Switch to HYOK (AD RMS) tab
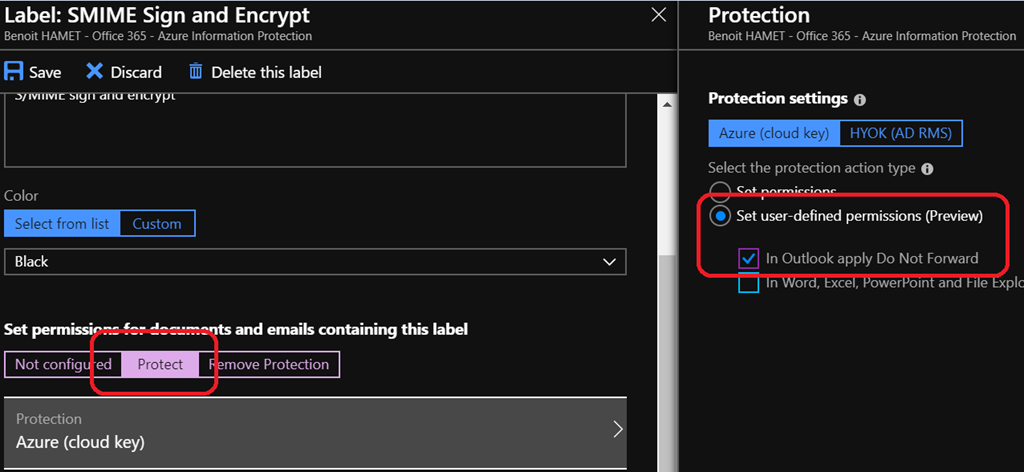1024x472 pixels. [x=901, y=134]
